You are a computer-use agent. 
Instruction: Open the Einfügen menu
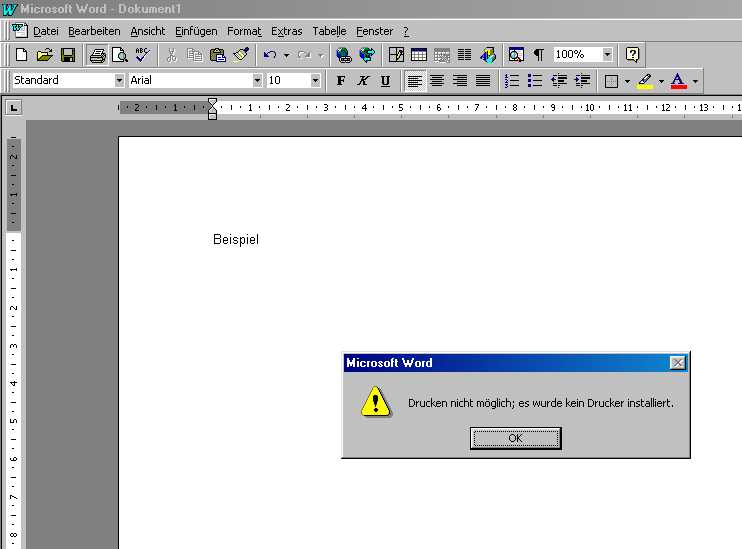click(x=196, y=31)
